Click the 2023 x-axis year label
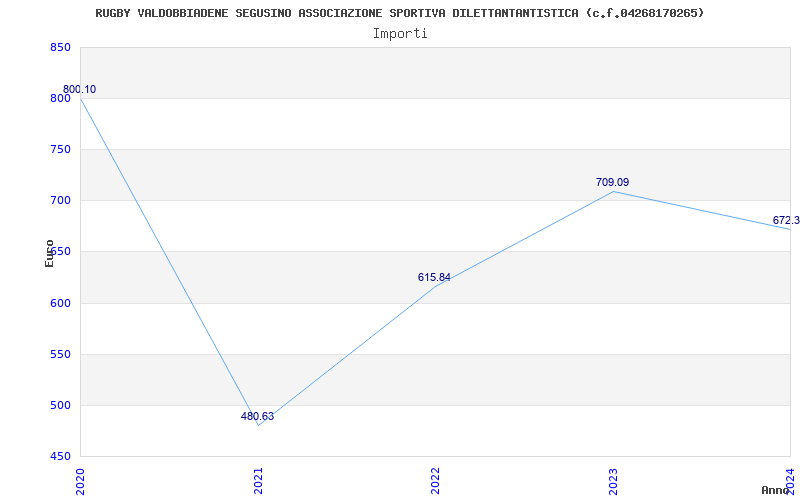Image resolution: width=800 pixels, height=500 pixels. click(613, 481)
